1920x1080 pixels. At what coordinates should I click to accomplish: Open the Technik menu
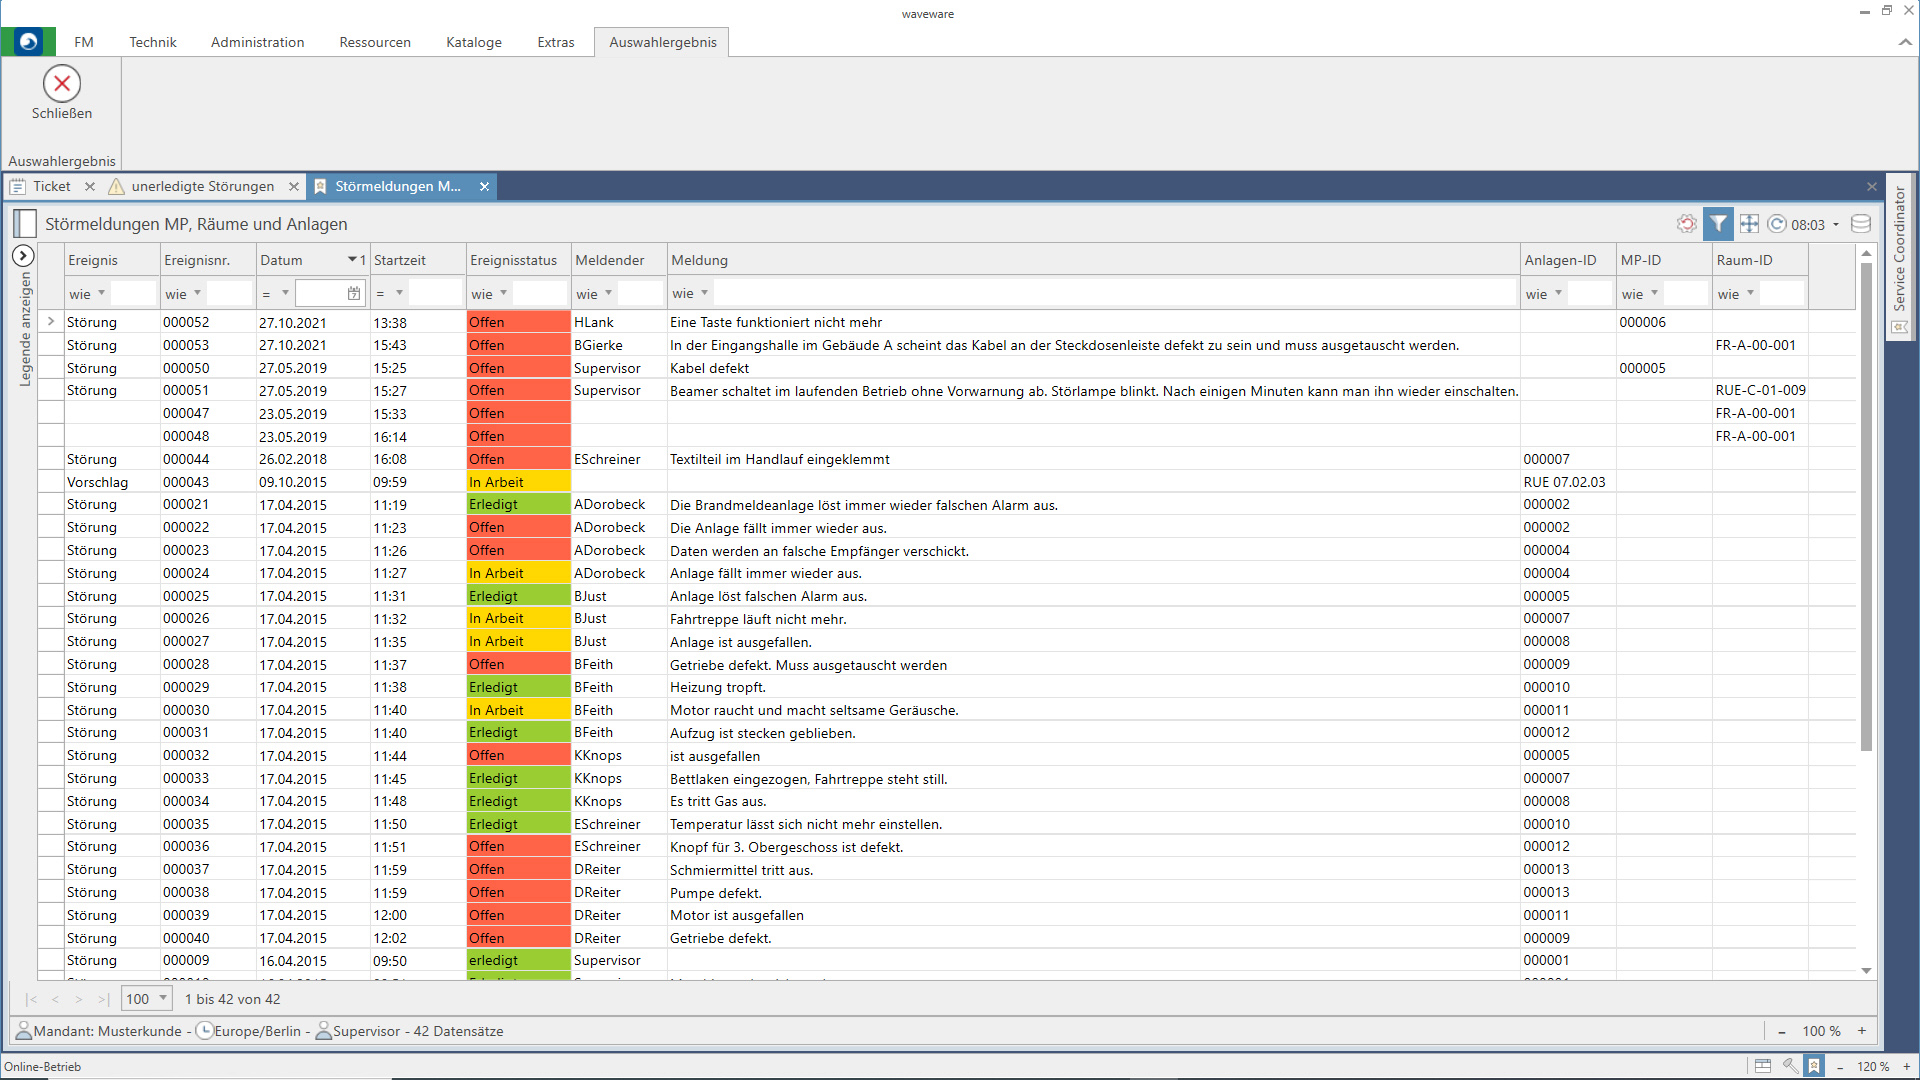point(152,42)
